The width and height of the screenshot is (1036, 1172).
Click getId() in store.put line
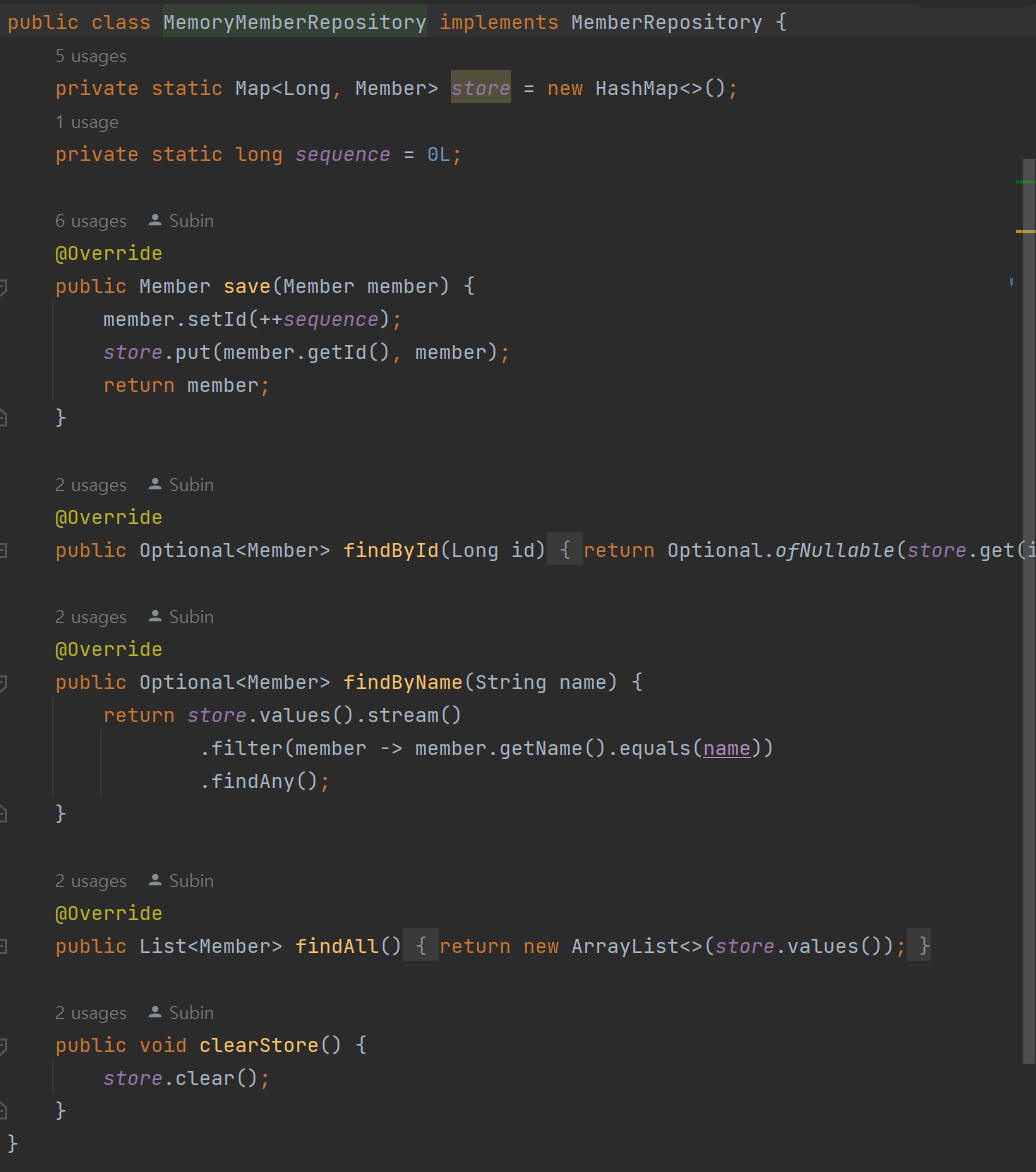coord(348,352)
